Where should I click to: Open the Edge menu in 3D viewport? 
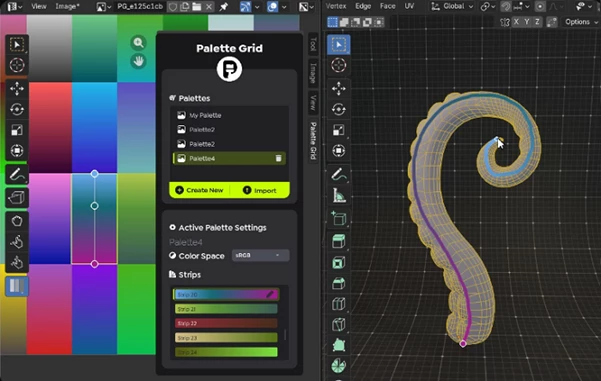coord(363,6)
